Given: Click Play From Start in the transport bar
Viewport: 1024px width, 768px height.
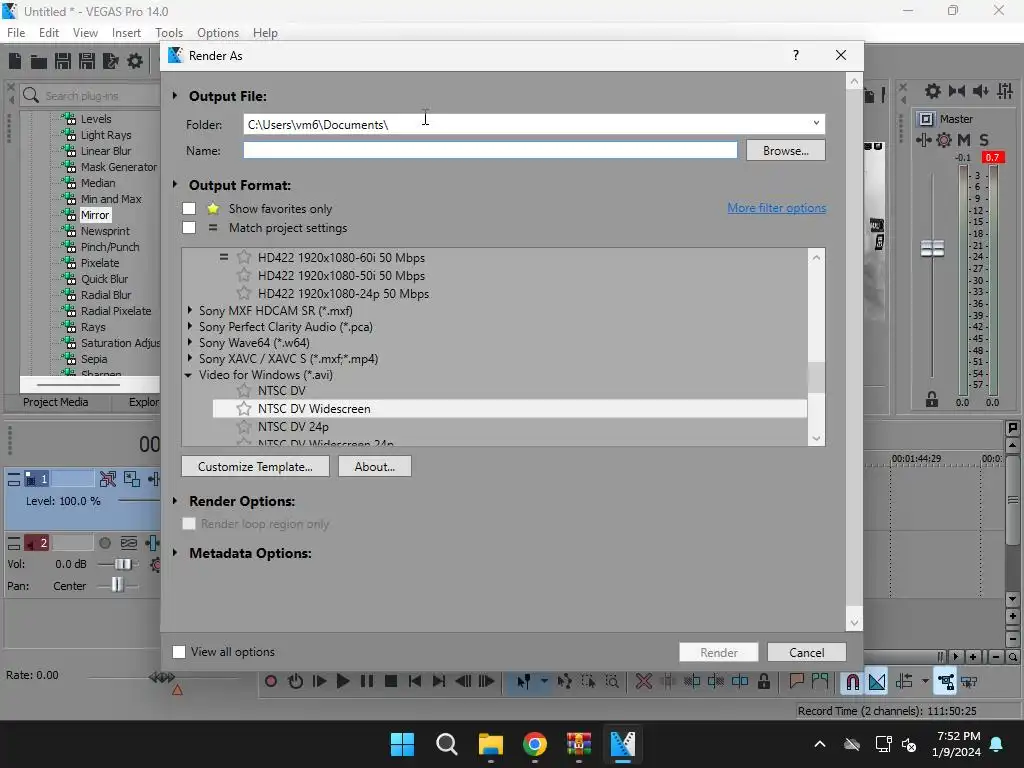Looking at the screenshot, I should point(319,681).
